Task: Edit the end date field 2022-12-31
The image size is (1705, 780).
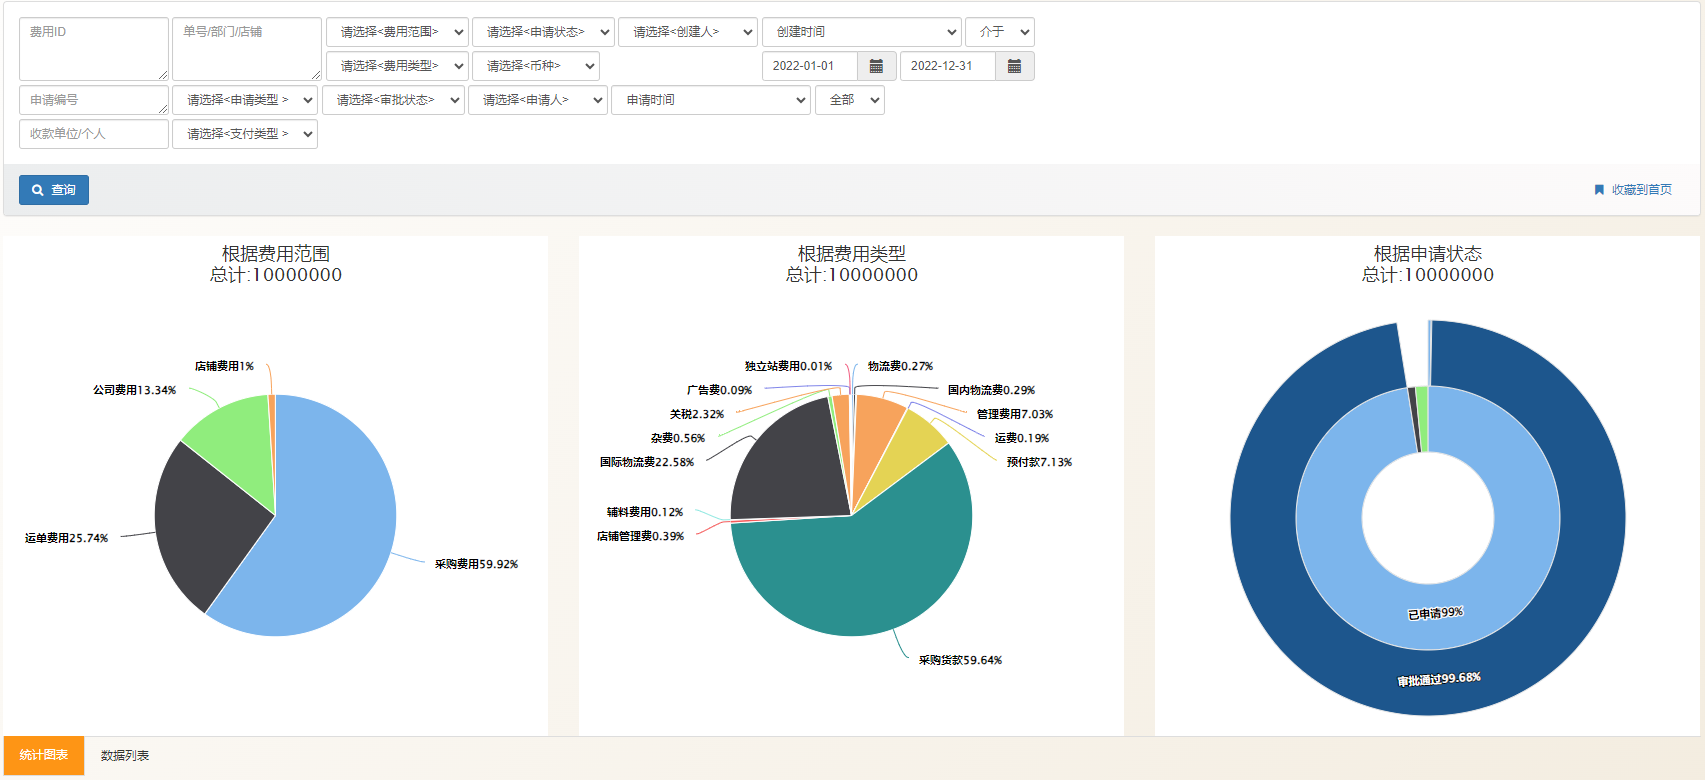Action: point(948,66)
